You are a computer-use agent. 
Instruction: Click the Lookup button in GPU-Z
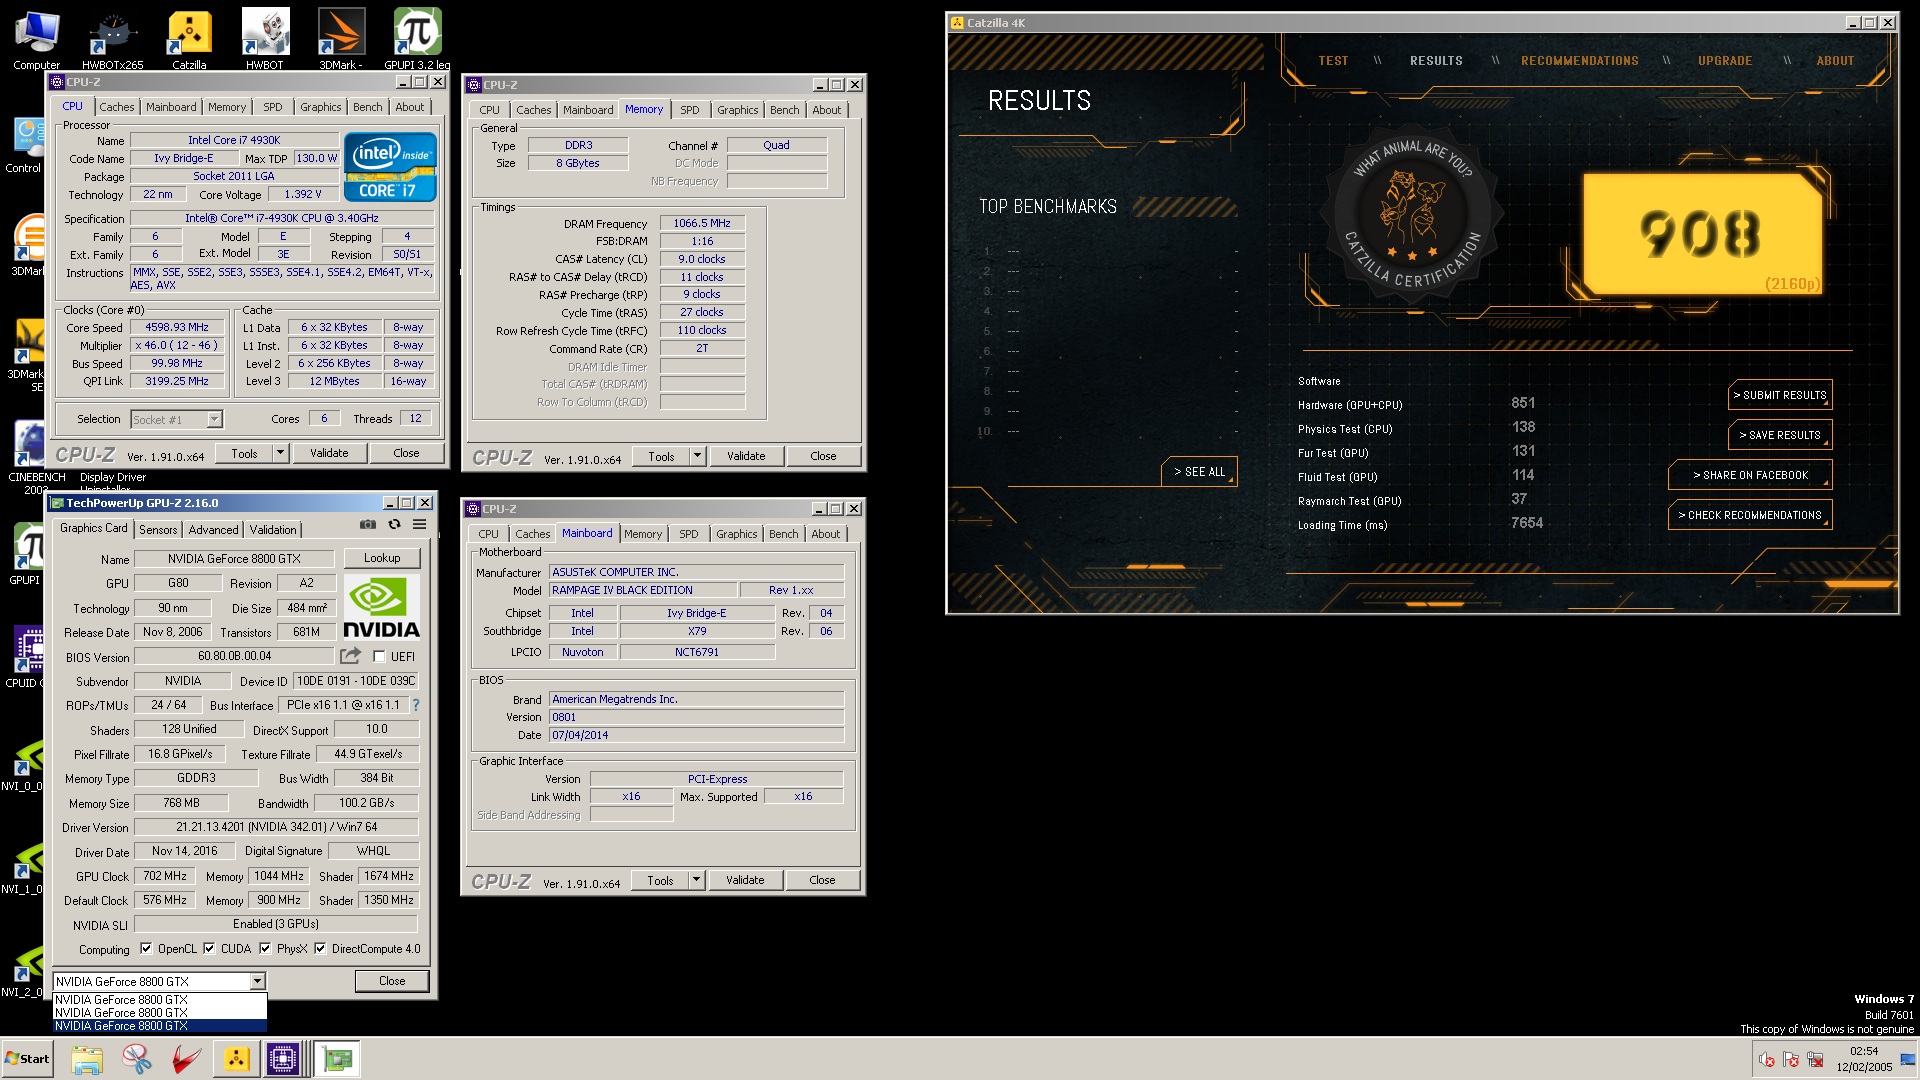tap(382, 558)
